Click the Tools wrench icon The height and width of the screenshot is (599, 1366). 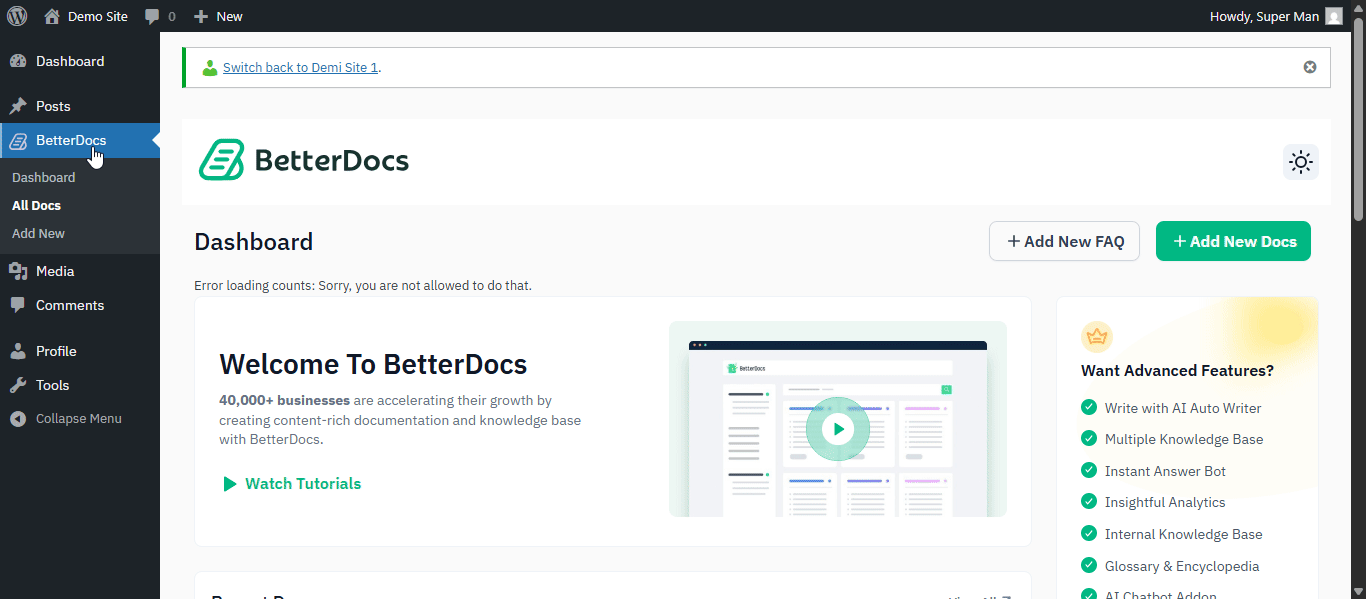18,385
